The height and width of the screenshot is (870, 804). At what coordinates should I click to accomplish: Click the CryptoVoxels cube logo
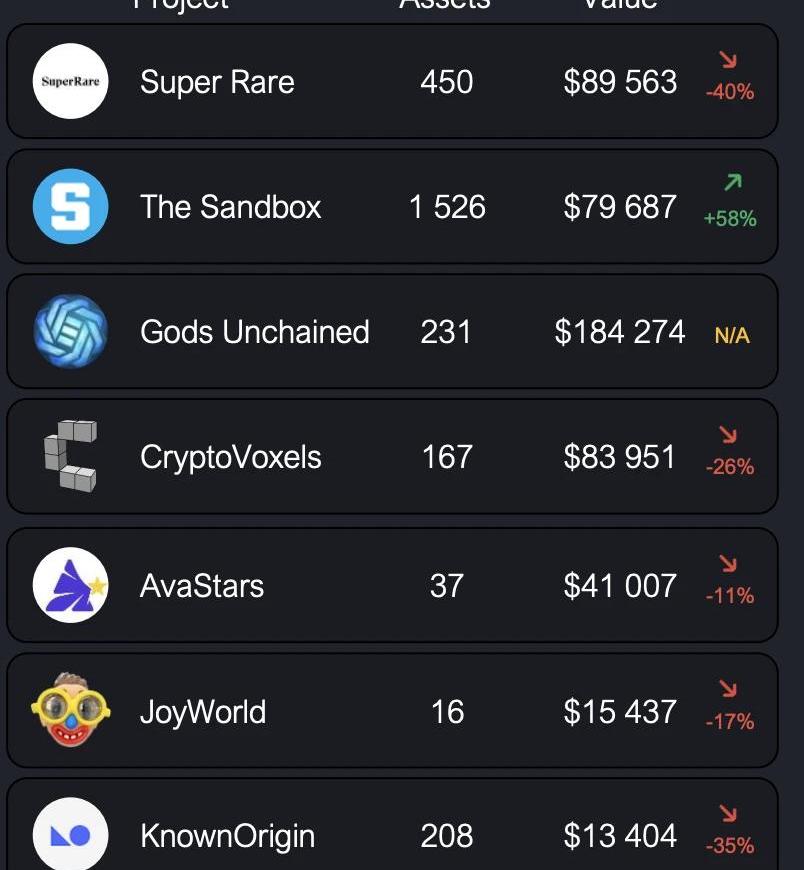coord(70,456)
